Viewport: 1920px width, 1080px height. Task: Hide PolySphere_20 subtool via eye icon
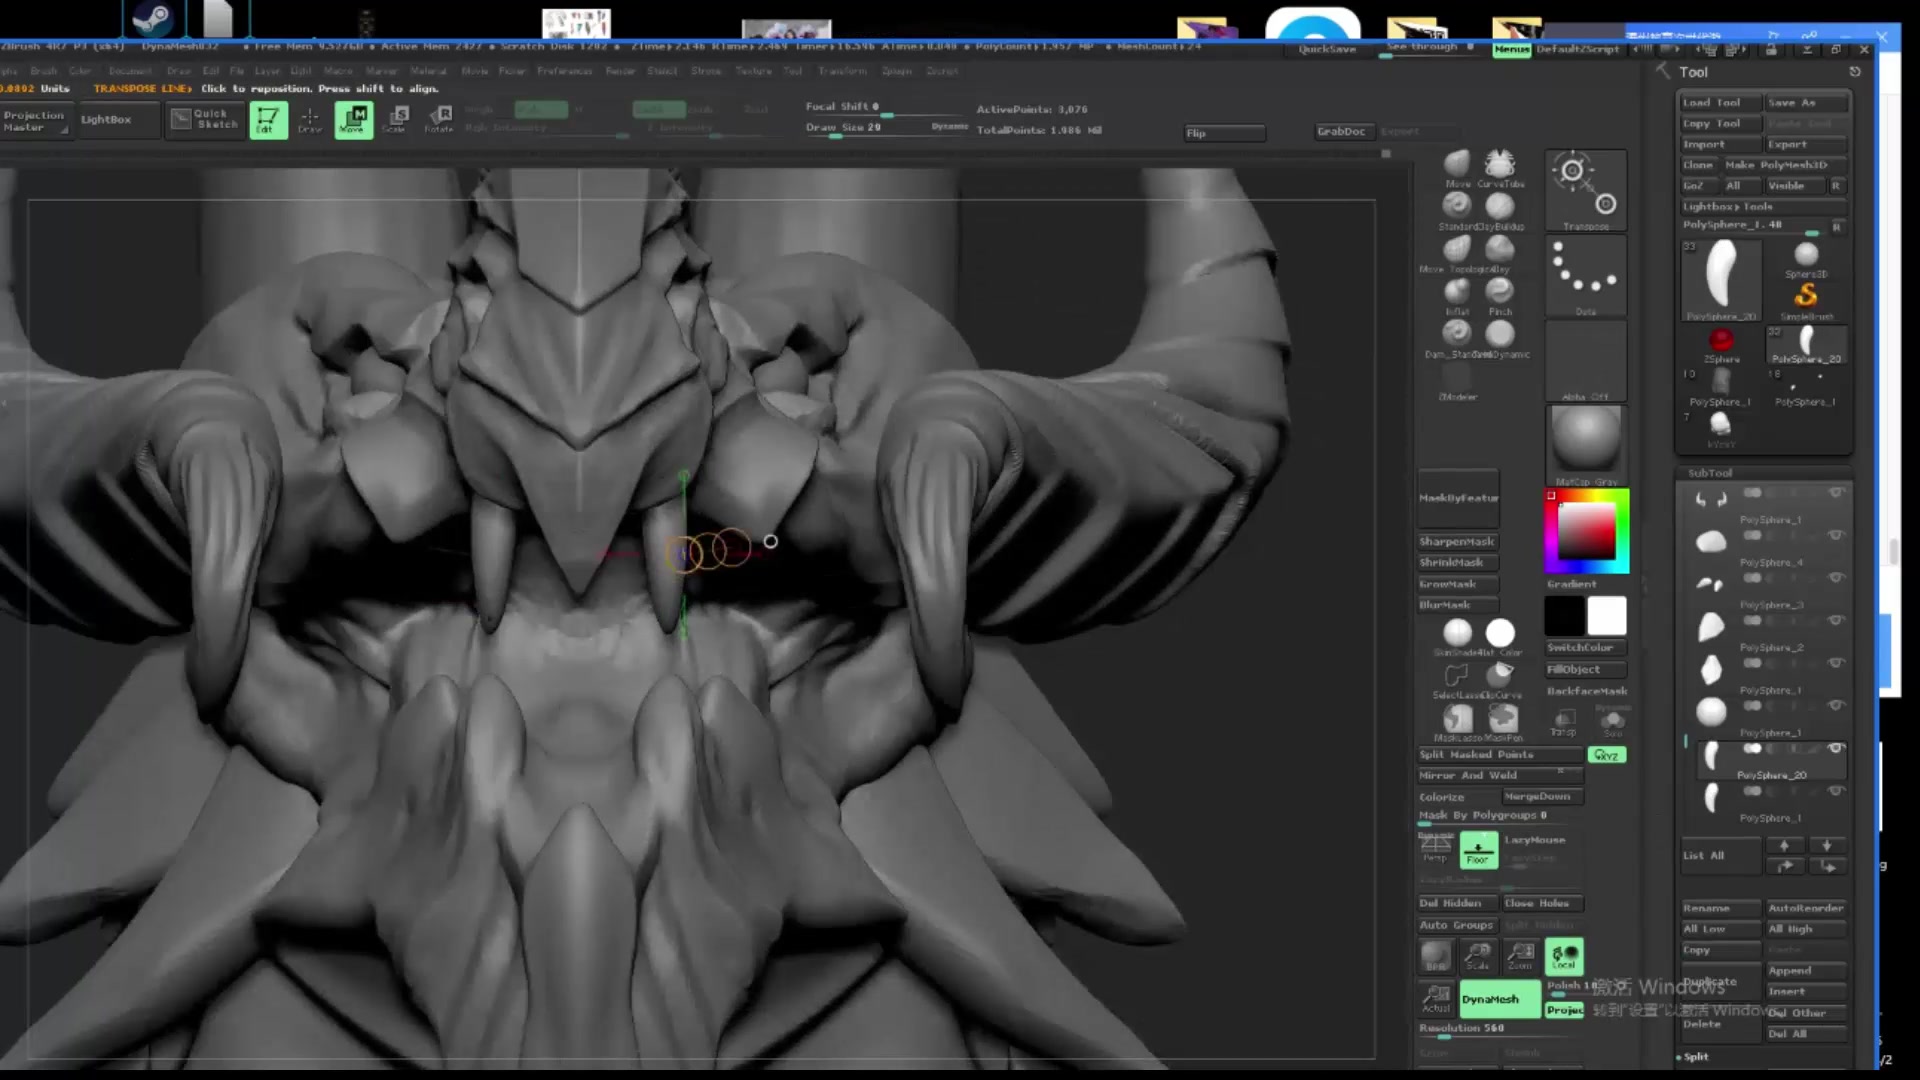pos(1835,748)
